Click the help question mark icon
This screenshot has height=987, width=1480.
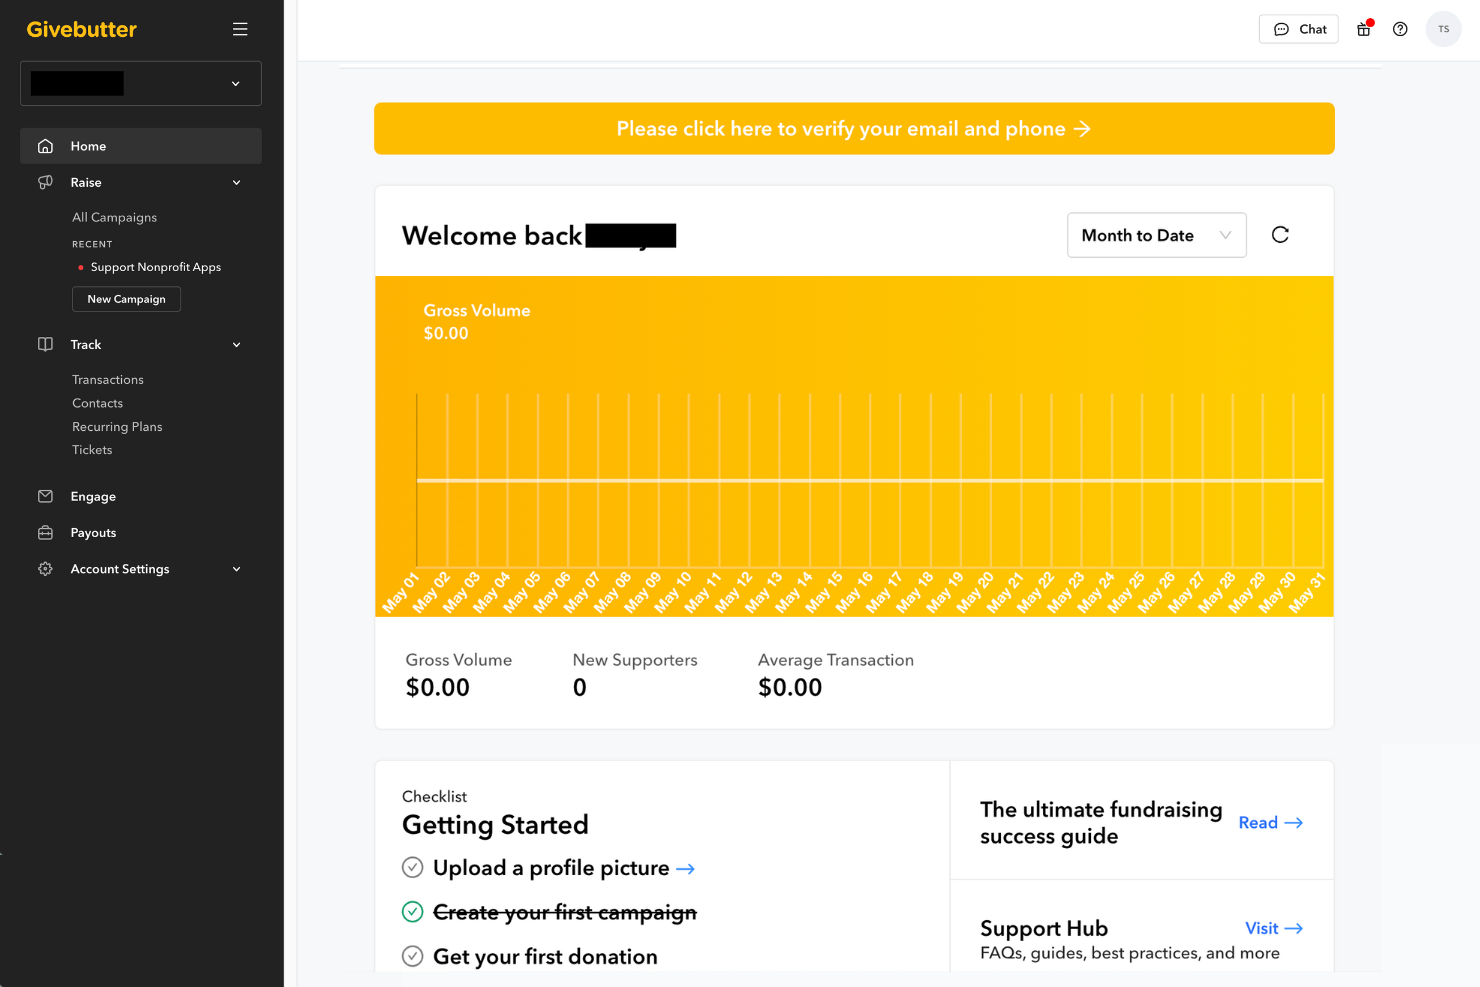(1400, 29)
